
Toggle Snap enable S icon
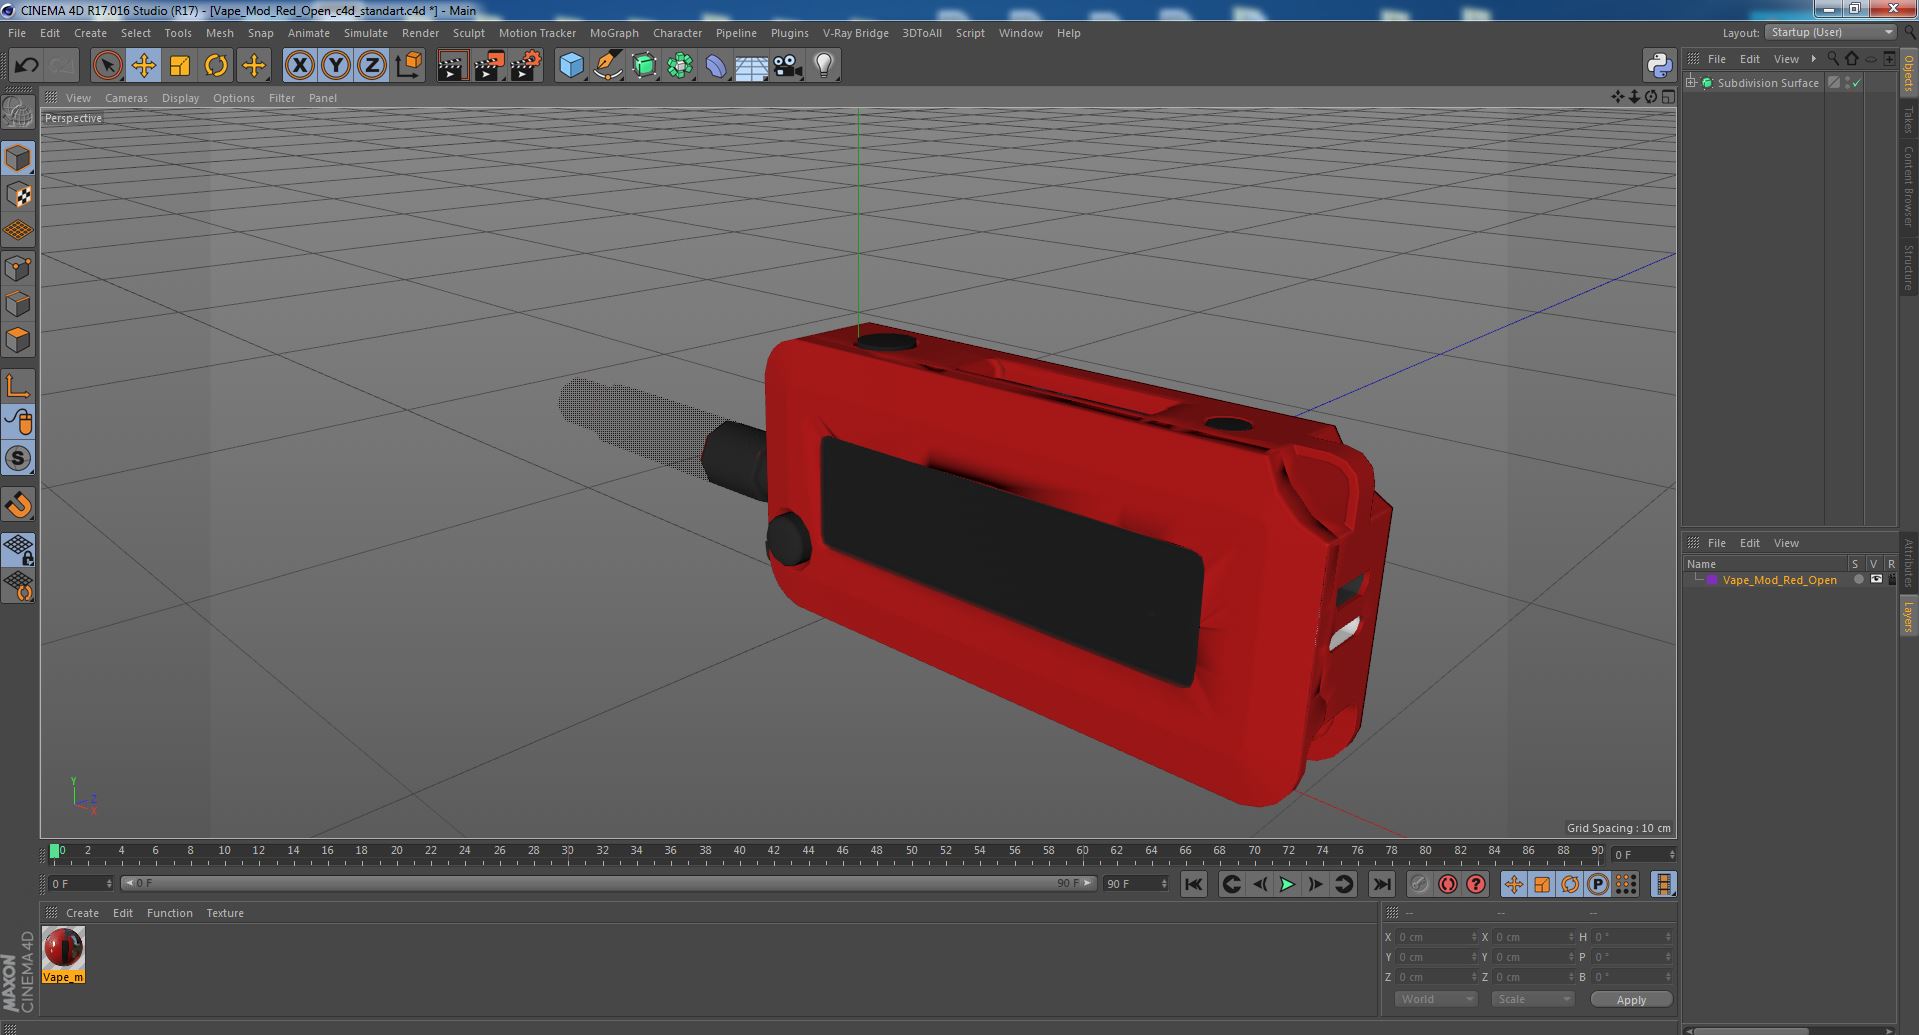click(x=18, y=459)
